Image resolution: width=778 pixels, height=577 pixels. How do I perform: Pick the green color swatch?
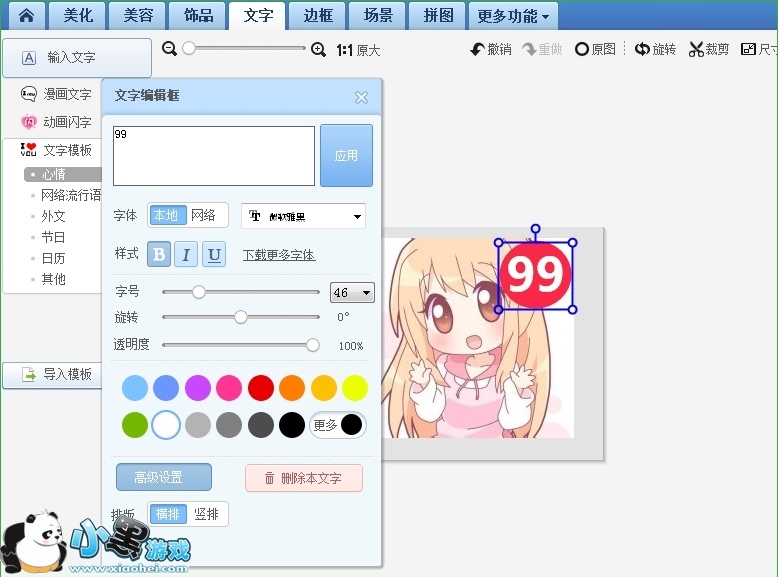(135, 425)
